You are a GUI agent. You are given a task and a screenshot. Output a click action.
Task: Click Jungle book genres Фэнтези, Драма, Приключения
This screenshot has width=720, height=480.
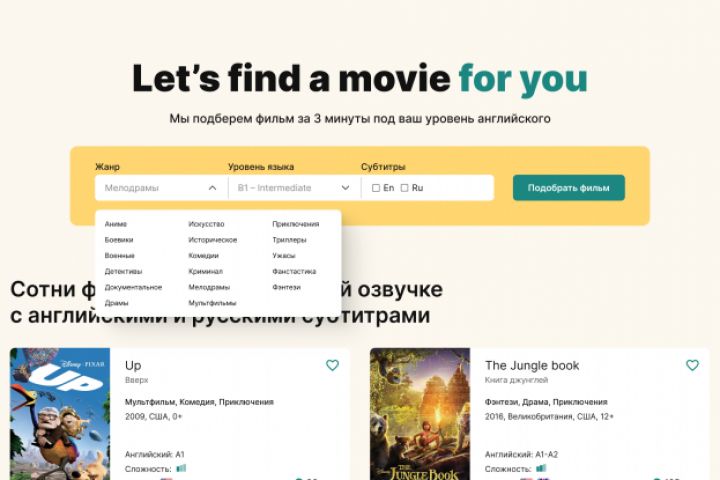[x=546, y=402]
